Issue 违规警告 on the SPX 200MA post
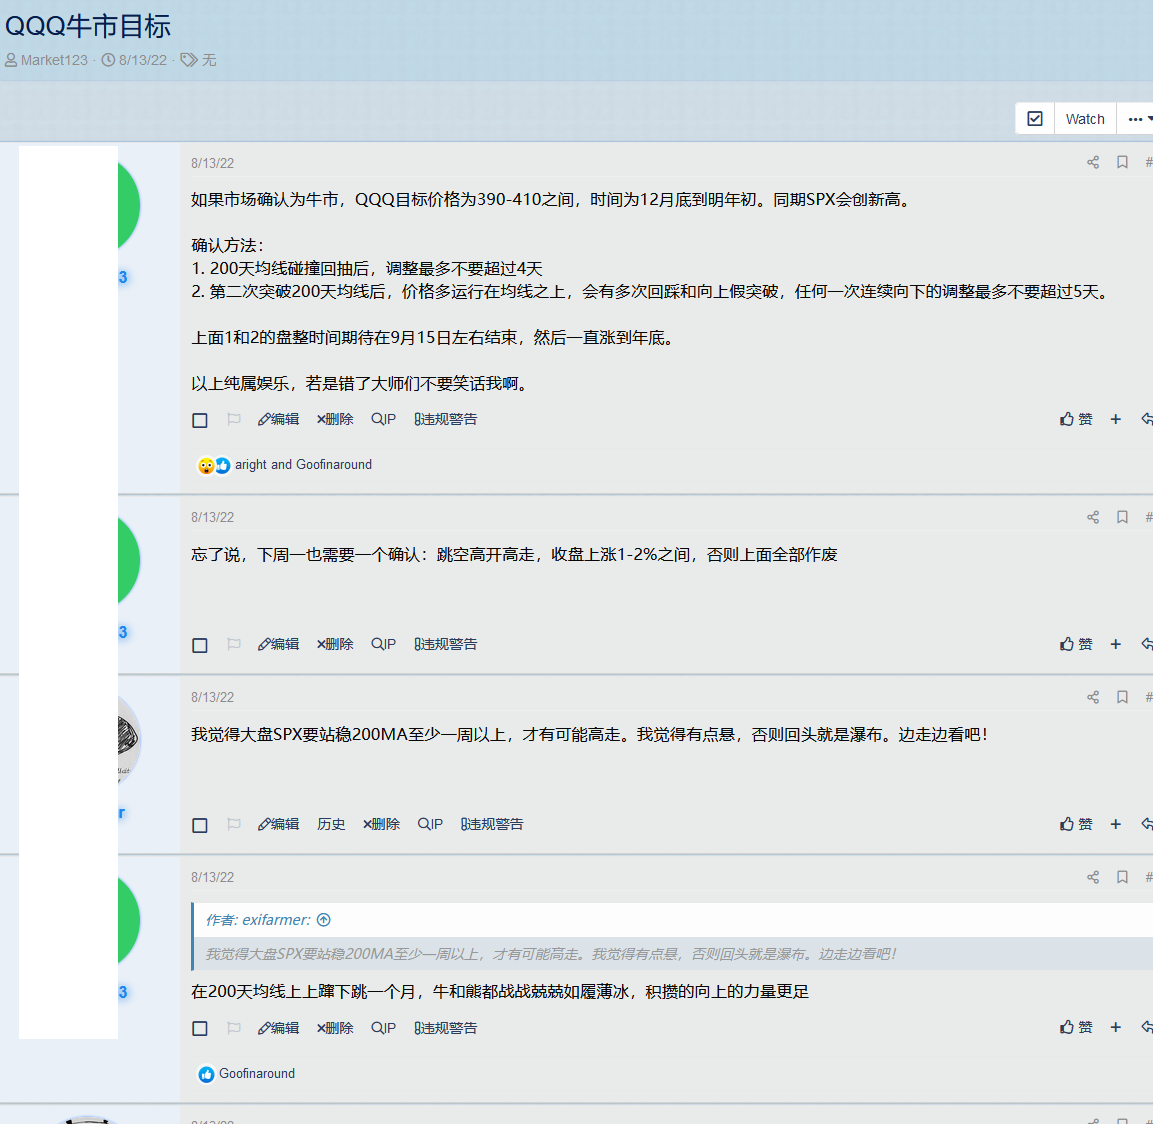The width and height of the screenshot is (1163, 1124). pos(492,824)
